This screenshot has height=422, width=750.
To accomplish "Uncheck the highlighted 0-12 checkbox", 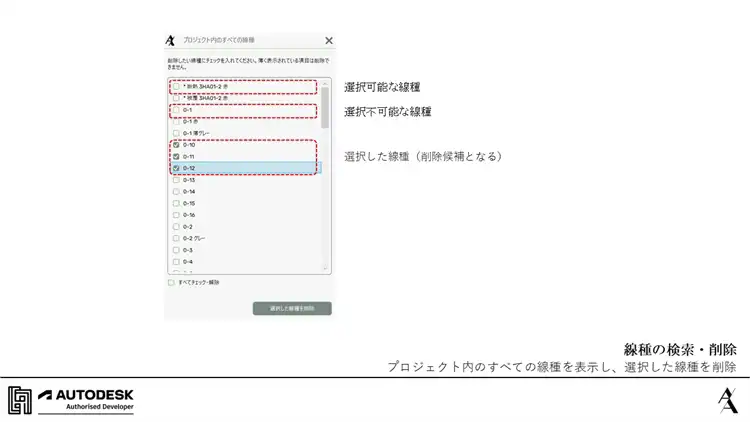I will [176, 168].
